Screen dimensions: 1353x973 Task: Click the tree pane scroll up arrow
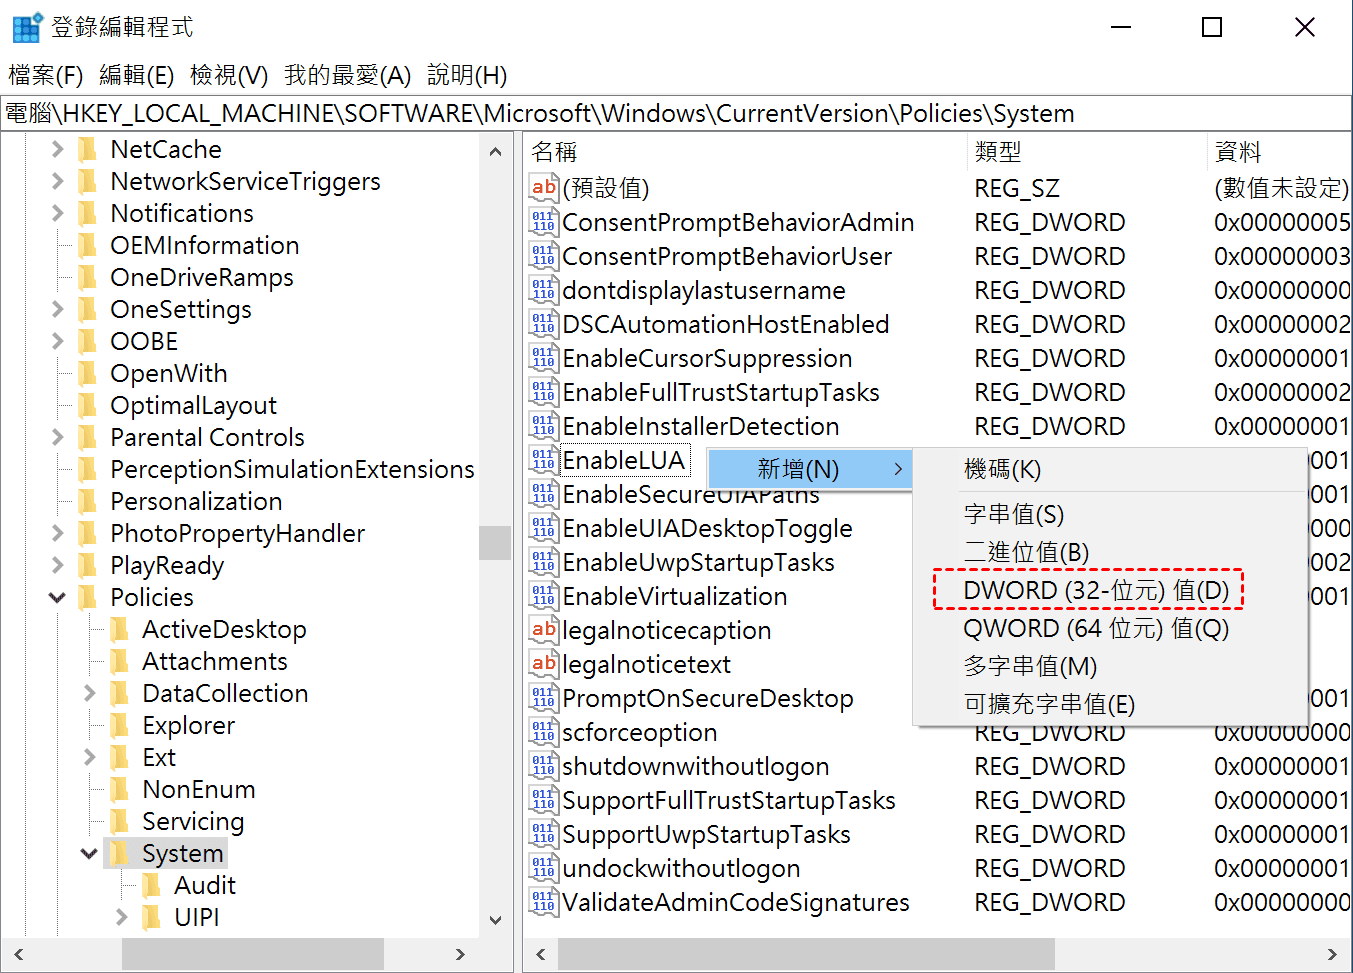[x=495, y=152]
